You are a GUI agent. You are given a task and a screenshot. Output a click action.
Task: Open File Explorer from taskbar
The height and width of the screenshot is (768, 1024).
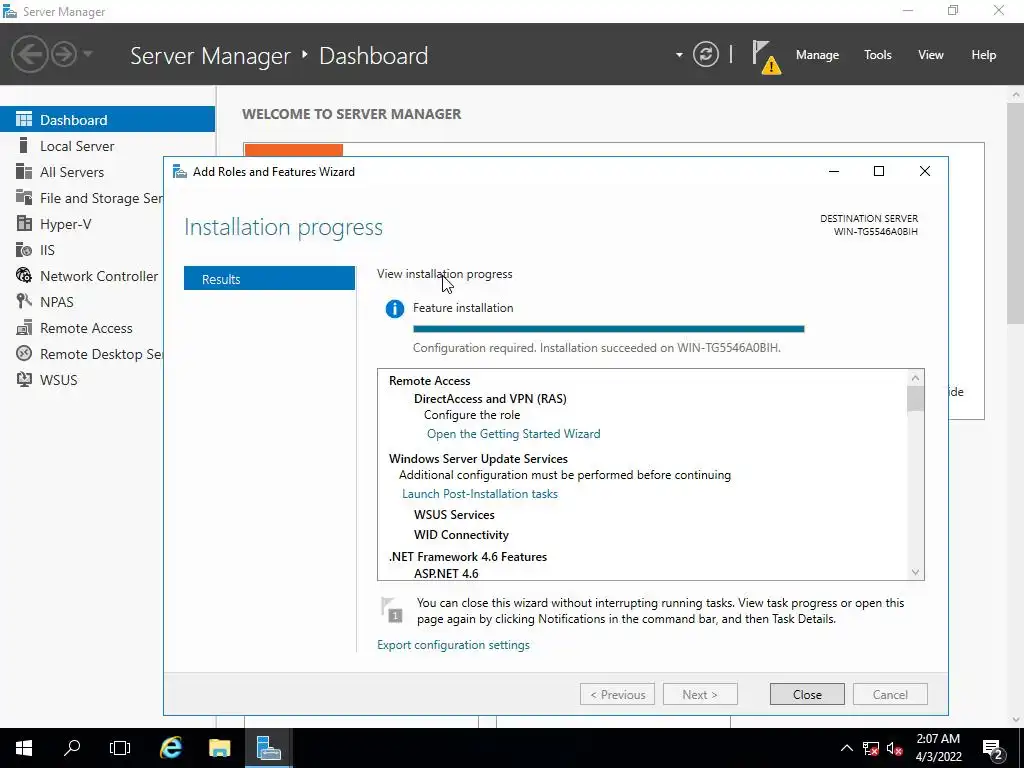(x=219, y=748)
